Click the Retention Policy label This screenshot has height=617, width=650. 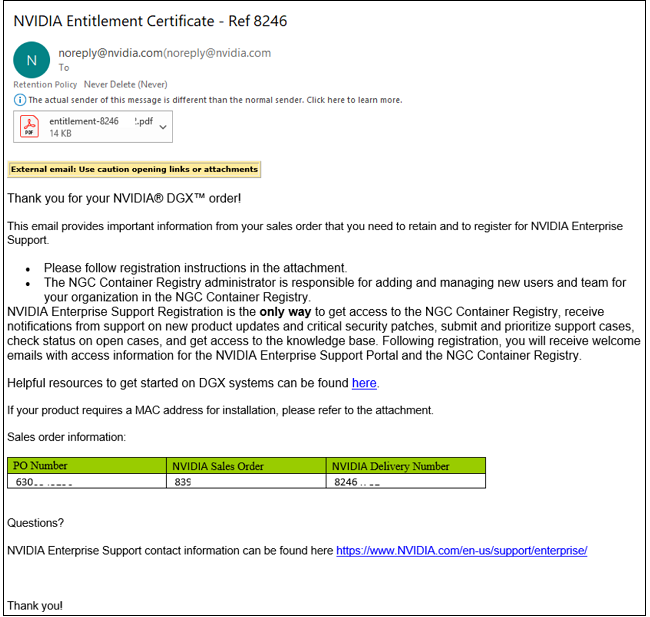[45, 85]
